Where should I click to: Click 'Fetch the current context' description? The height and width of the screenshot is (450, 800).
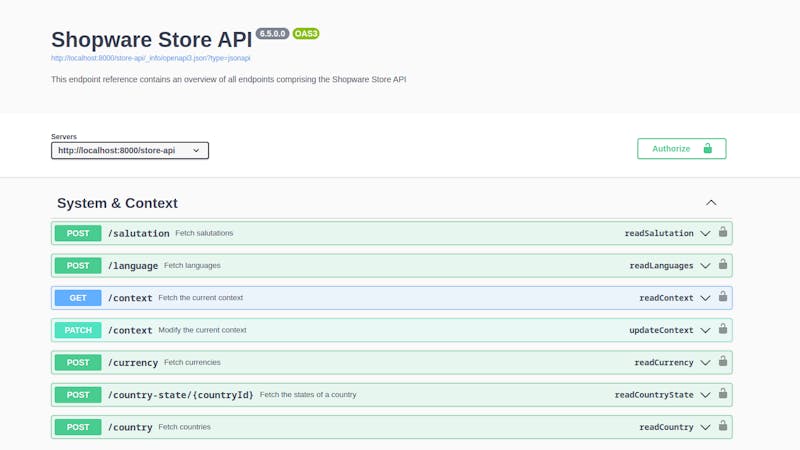(201, 297)
